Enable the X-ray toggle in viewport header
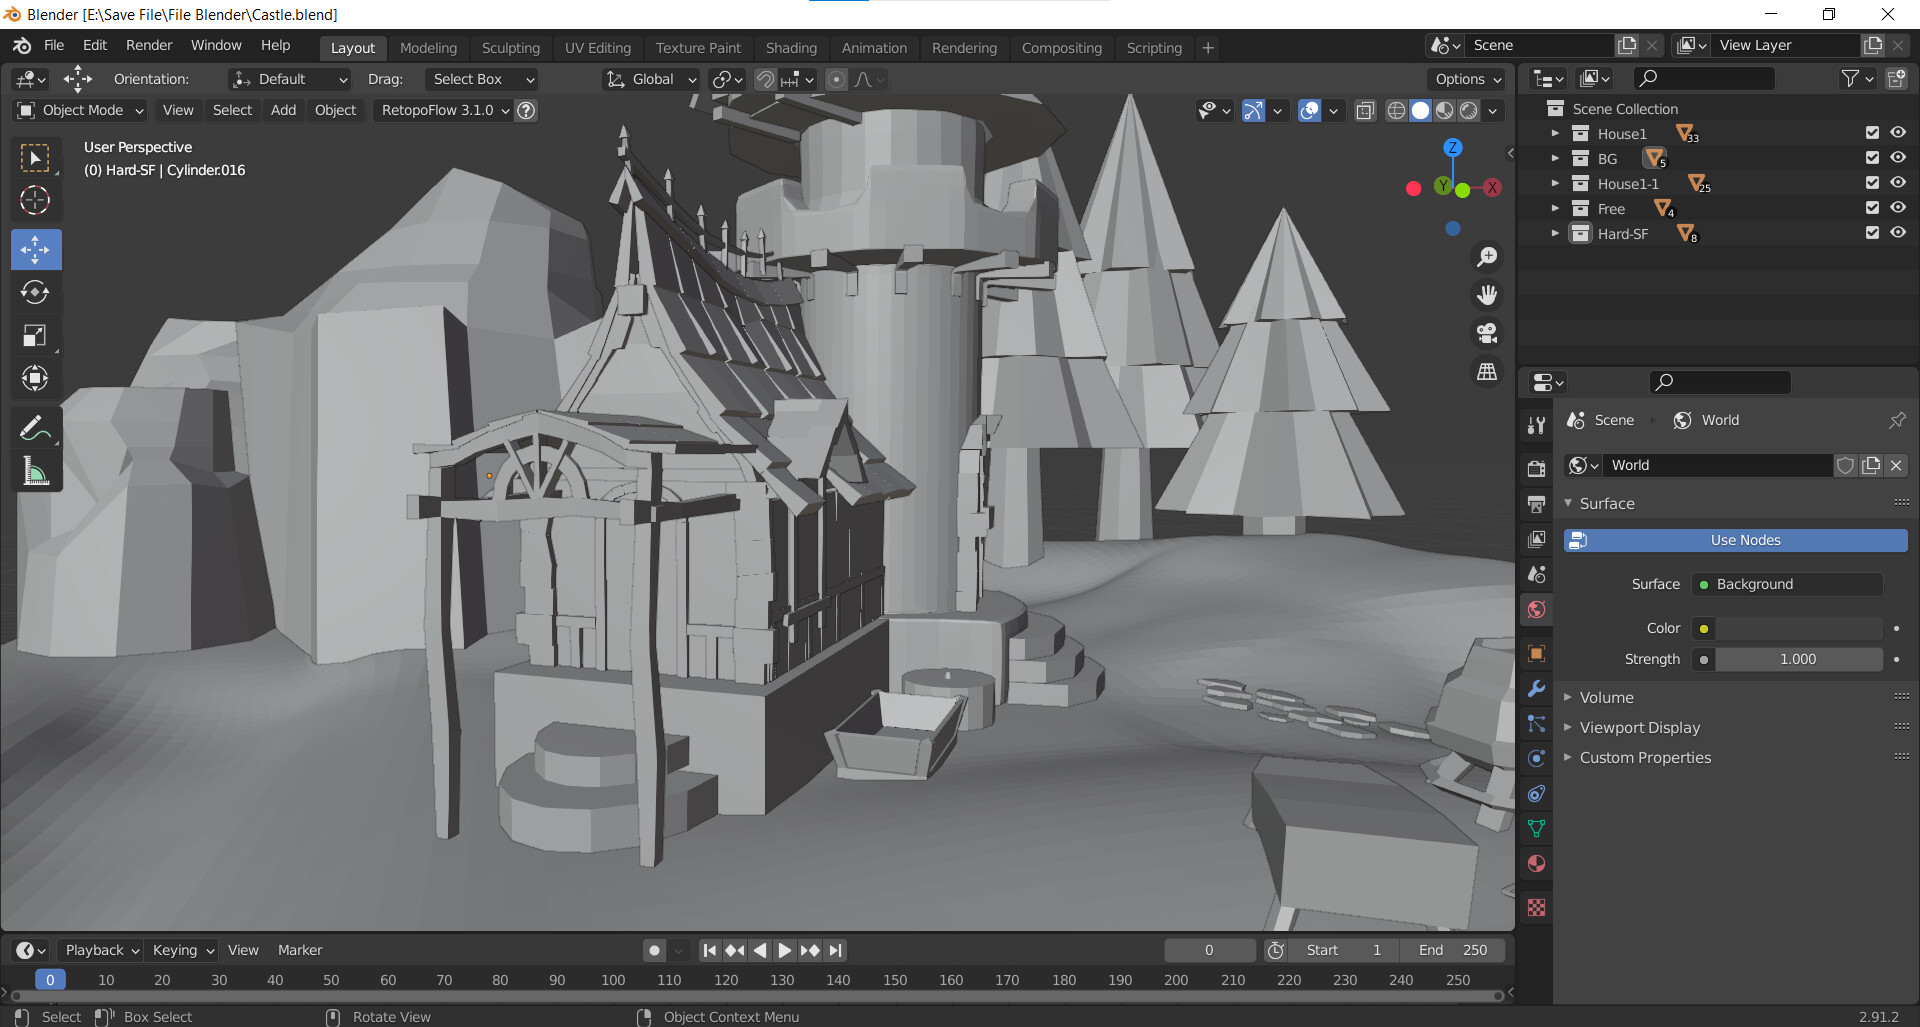Viewport: 1920px width, 1027px height. [1365, 110]
